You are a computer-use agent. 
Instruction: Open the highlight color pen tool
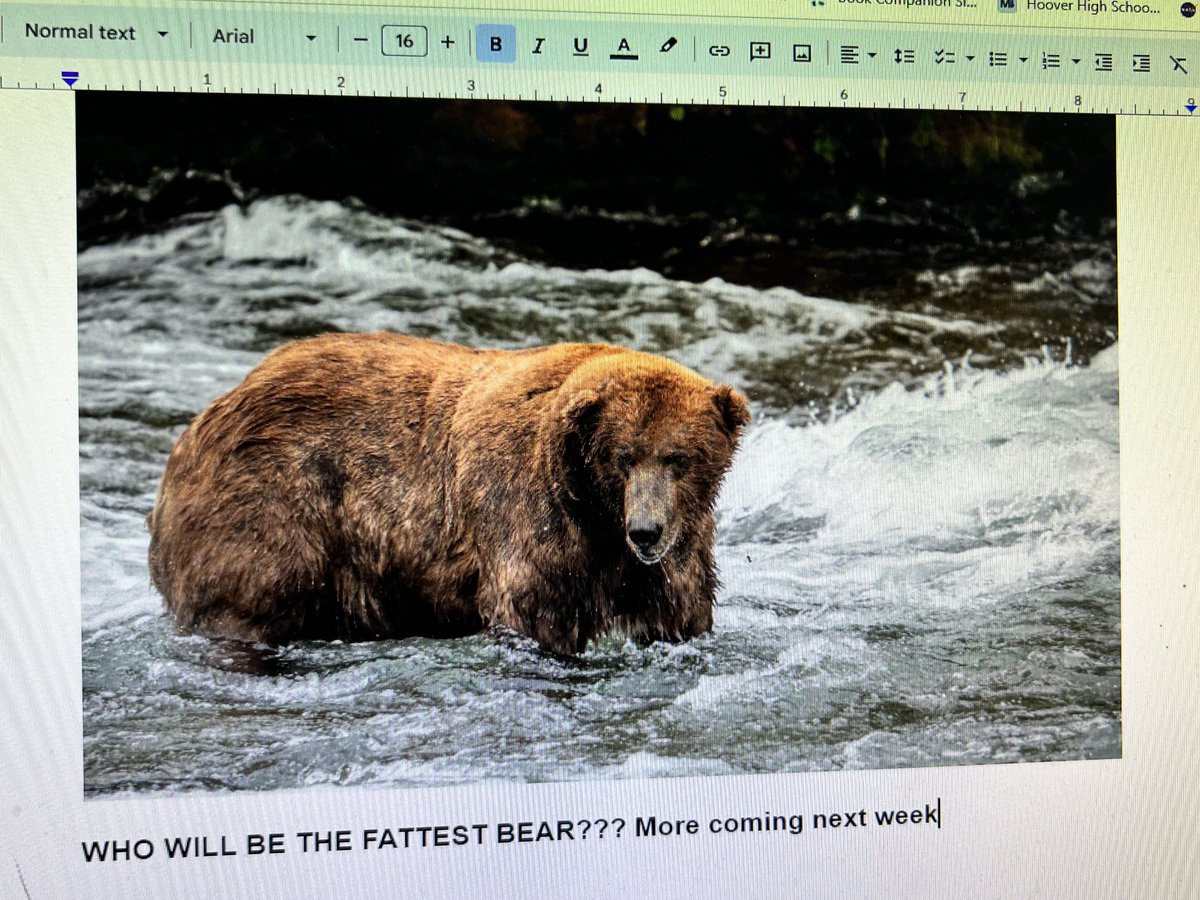click(669, 47)
